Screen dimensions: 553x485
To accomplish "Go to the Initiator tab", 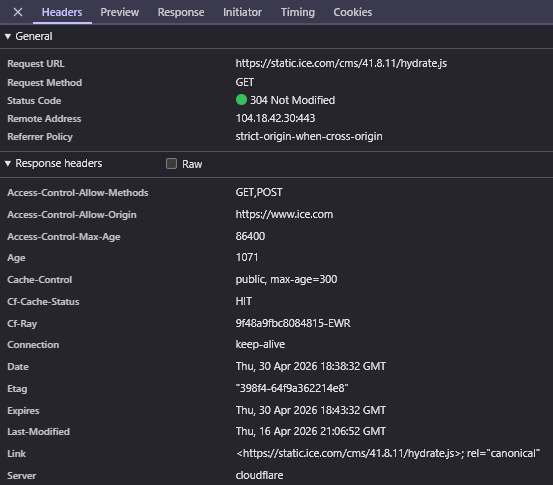I will click(x=242, y=12).
